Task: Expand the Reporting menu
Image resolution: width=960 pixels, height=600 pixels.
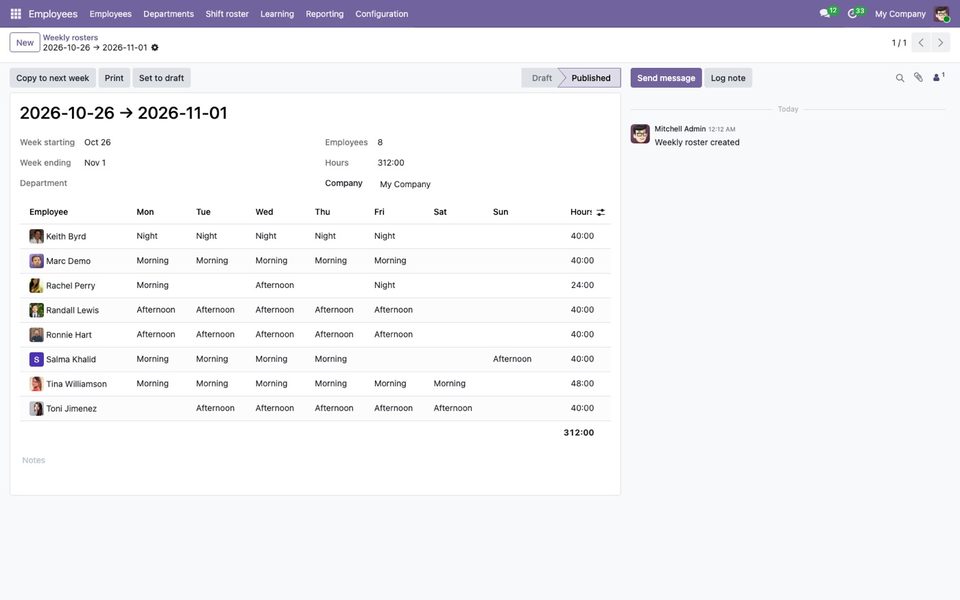Action: pyautogui.click(x=324, y=13)
